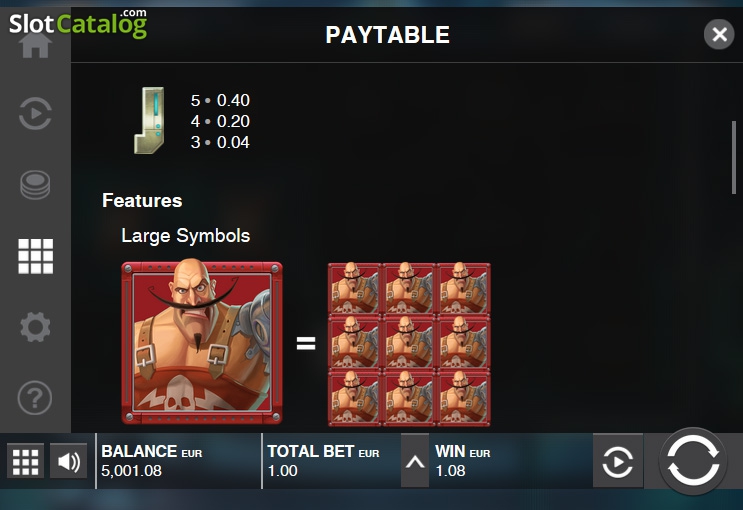Open autoplay settings in left sidebar
Screen dimensions: 743x510
point(35,114)
